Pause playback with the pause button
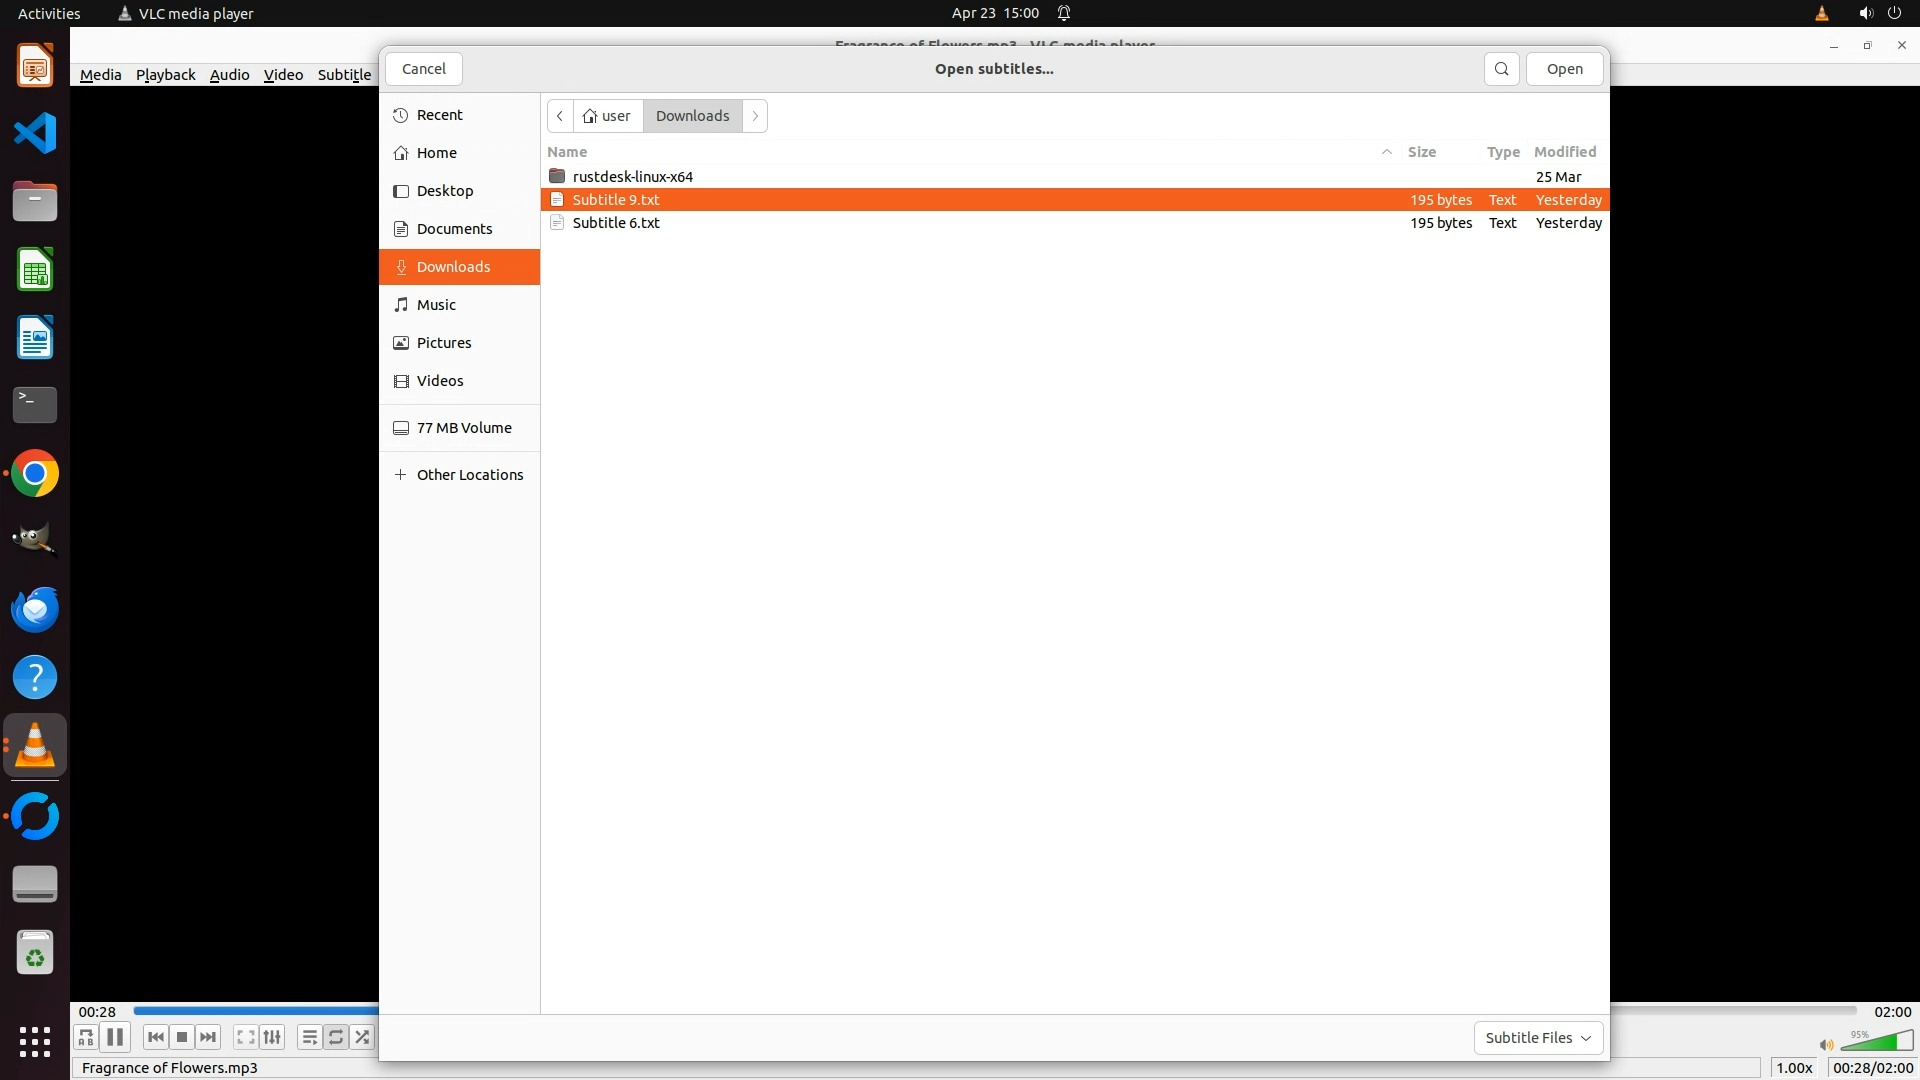 [x=115, y=1037]
